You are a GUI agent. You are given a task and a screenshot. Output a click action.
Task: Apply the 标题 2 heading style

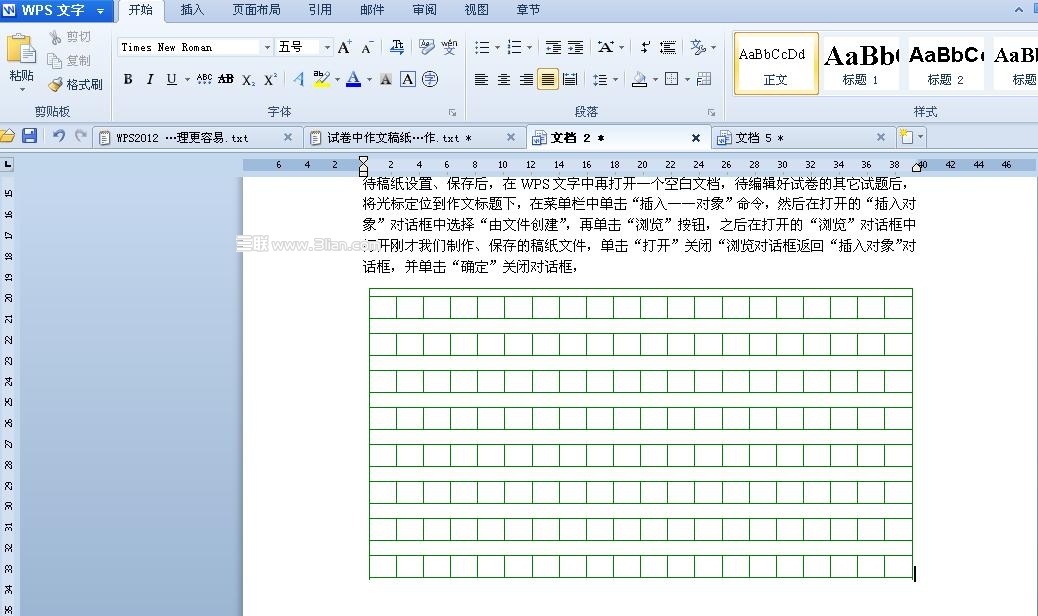(945, 64)
